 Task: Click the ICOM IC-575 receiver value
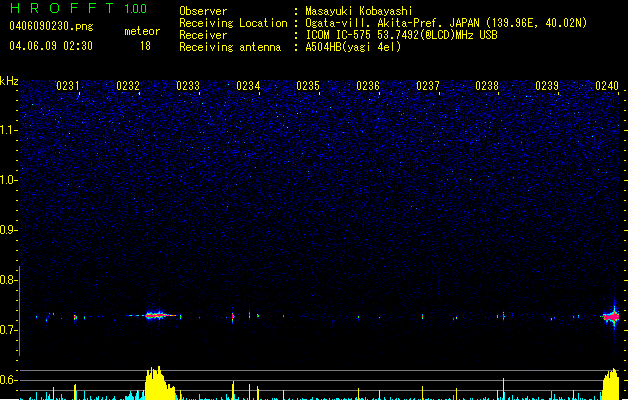point(402,35)
